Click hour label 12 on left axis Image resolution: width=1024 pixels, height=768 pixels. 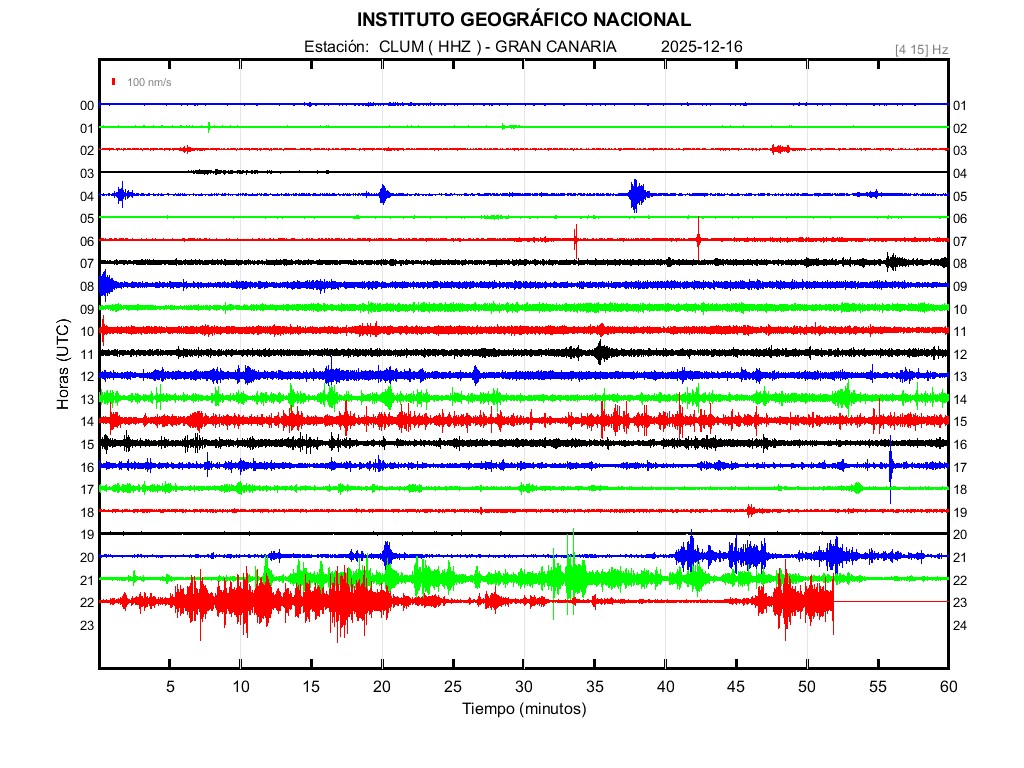coord(87,376)
